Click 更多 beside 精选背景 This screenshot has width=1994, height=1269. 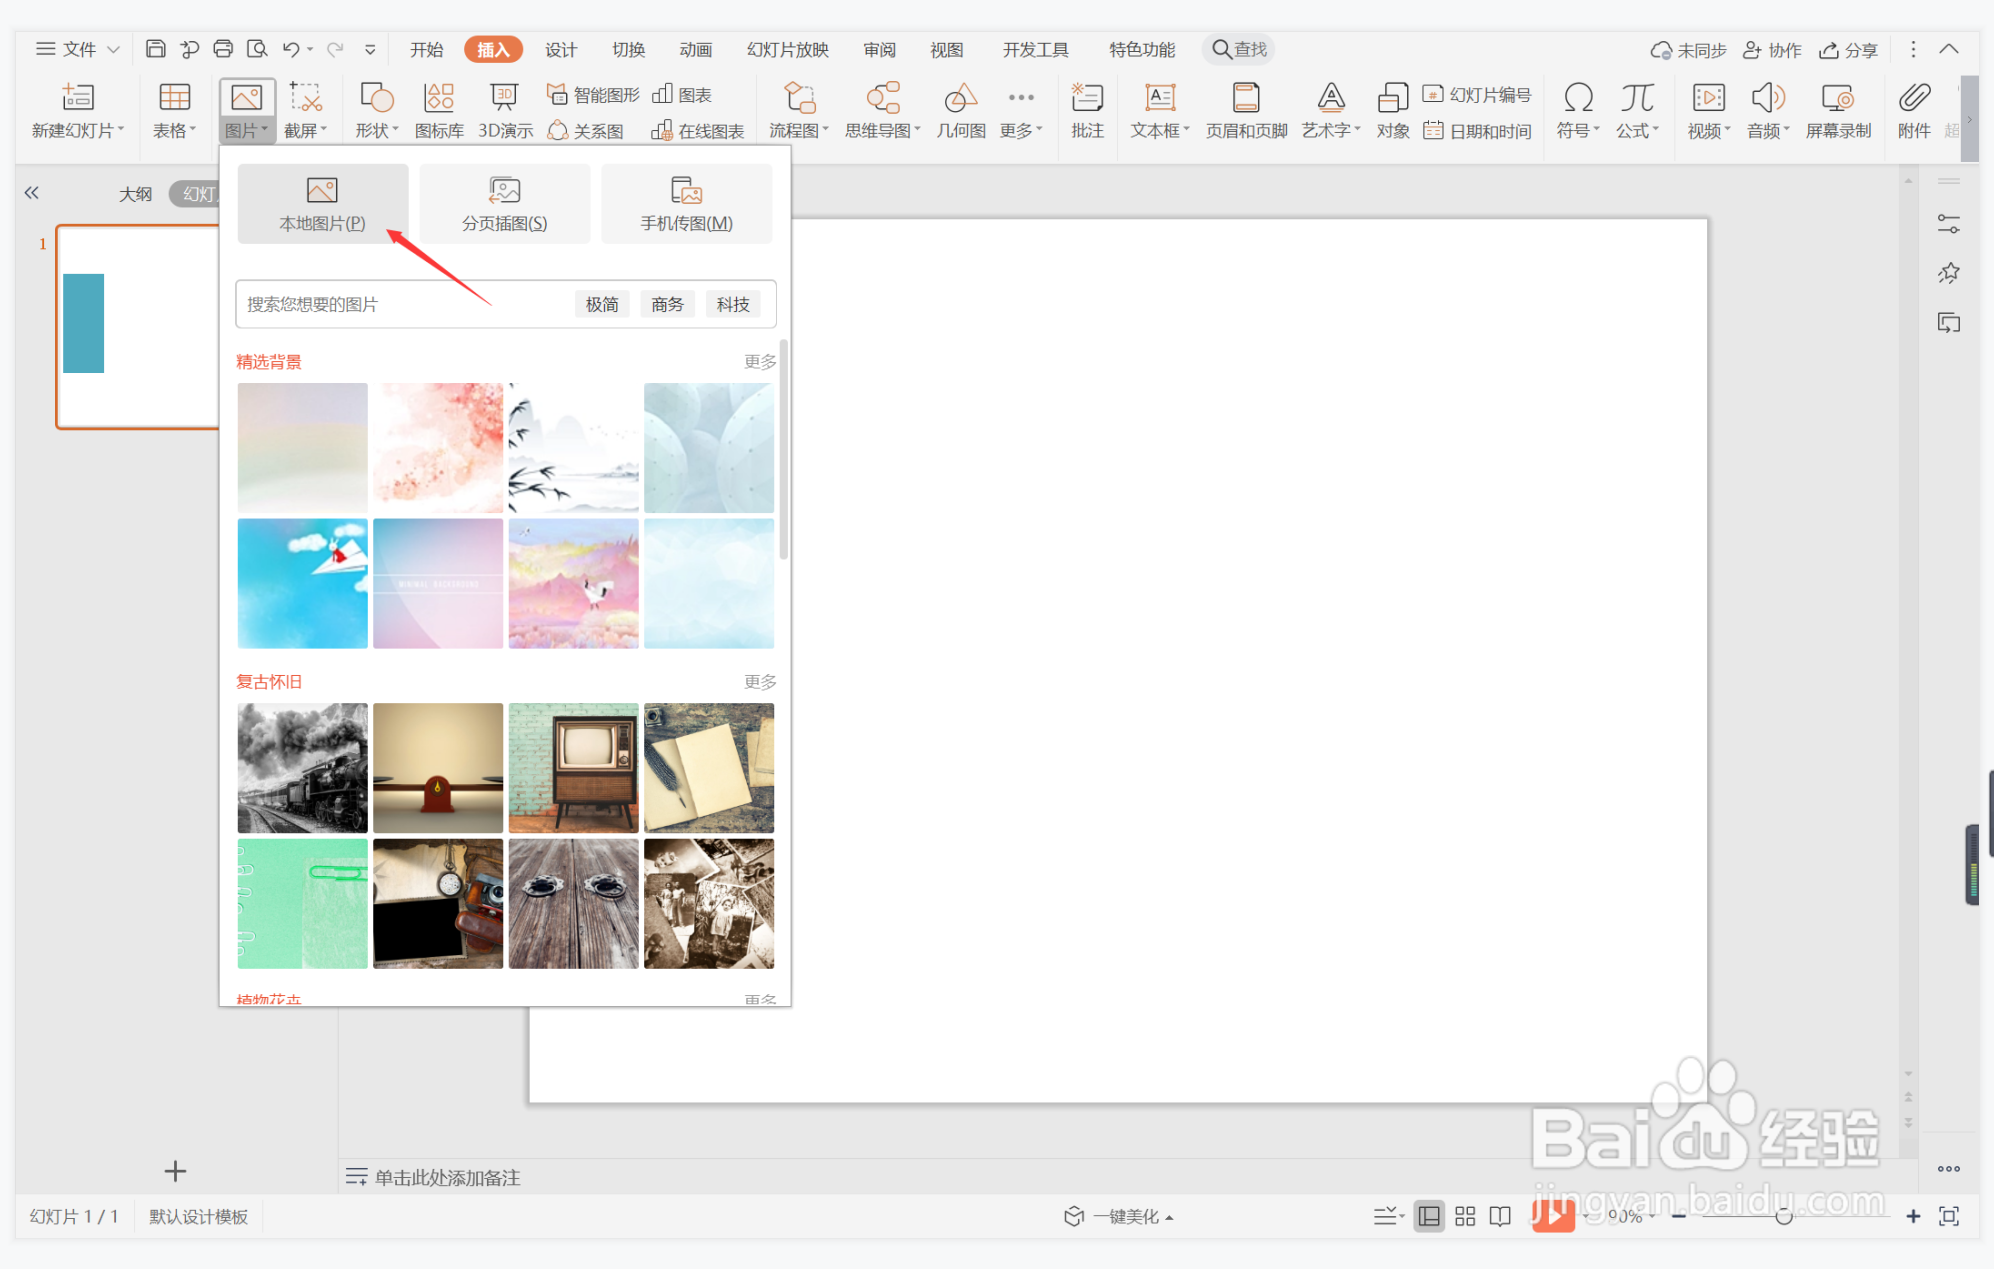point(759,362)
